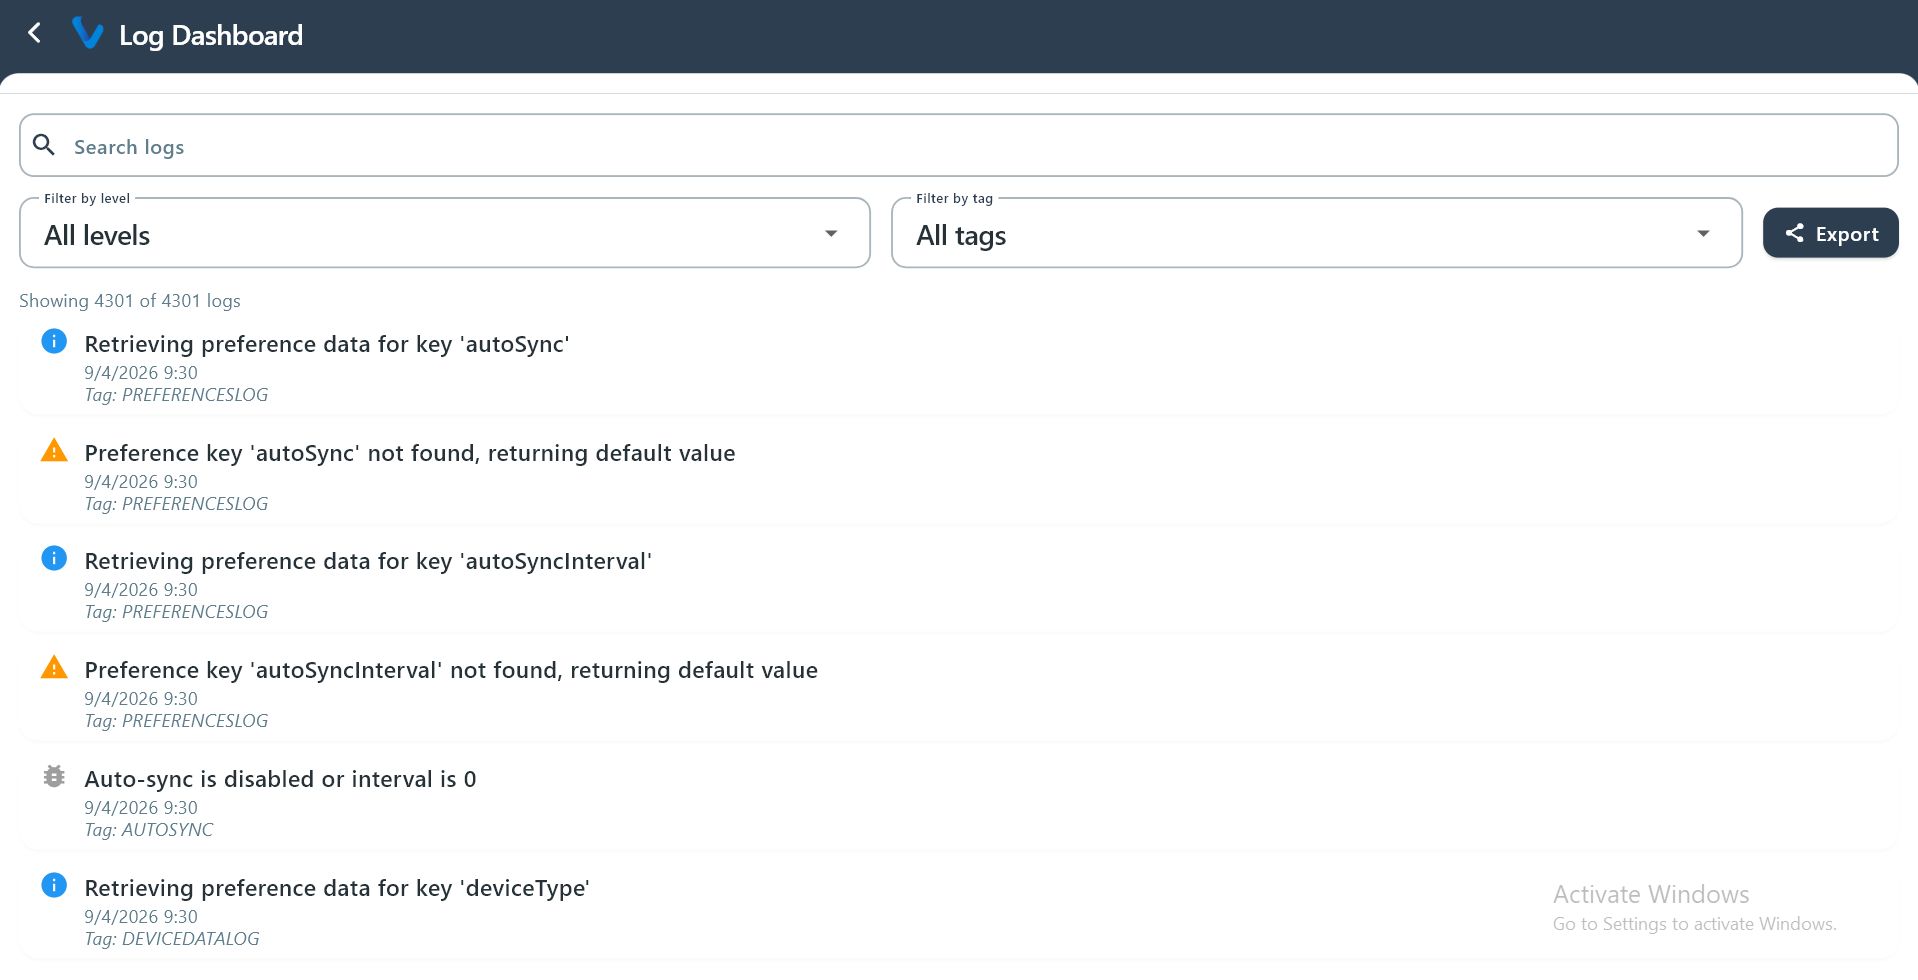This screenshot has height=980, width=1918.
Task: Click the Tag: AUTOSYNC label
Action: [x=149, y=830]
